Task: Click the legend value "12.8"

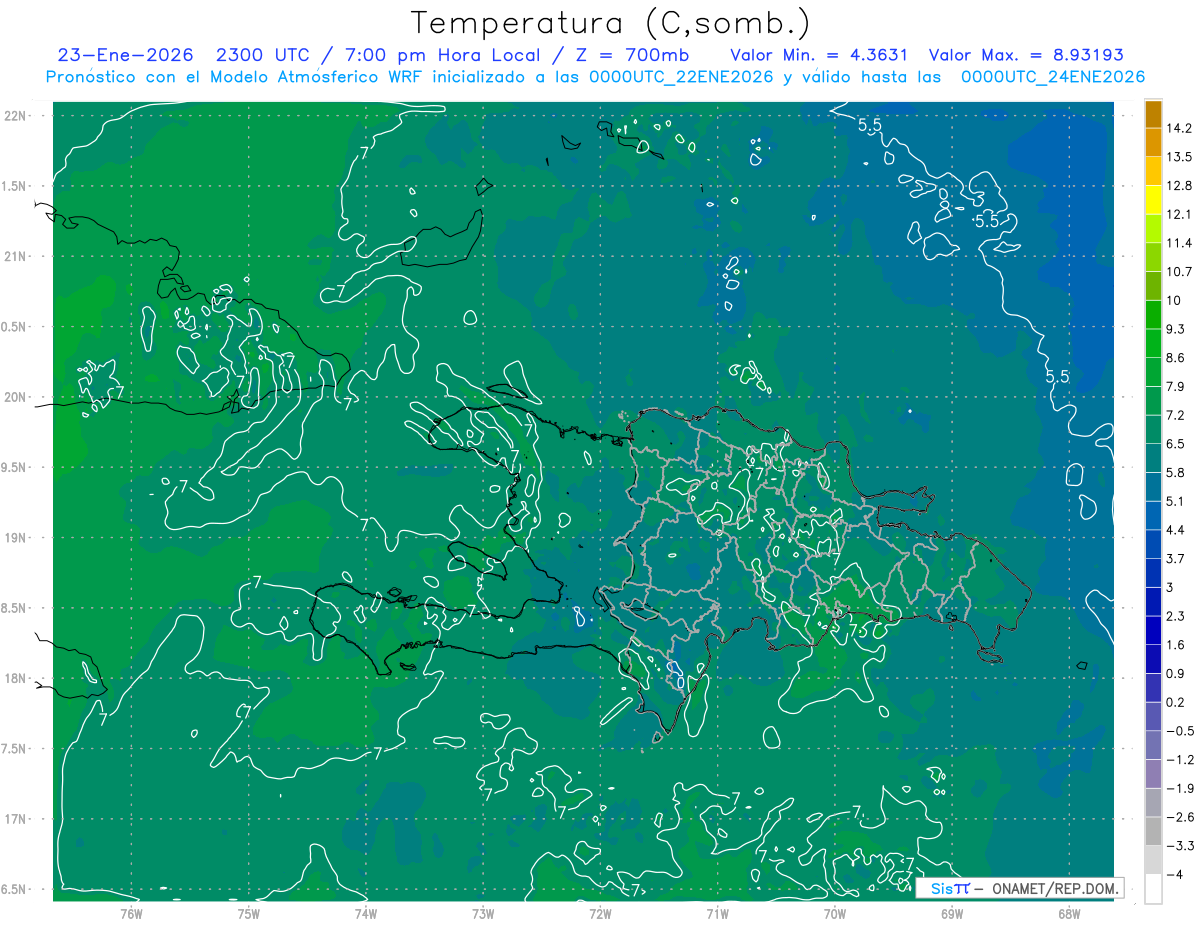Action: (x=1179, y=185)
